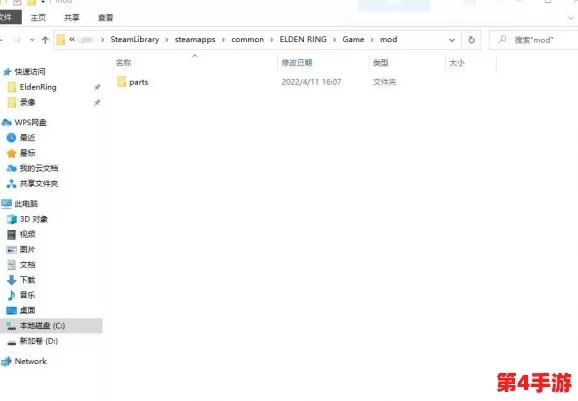Viewport: 578px width, 401px height.
Task: Refresh the mod folder view
Action: [x=471, y=40]
